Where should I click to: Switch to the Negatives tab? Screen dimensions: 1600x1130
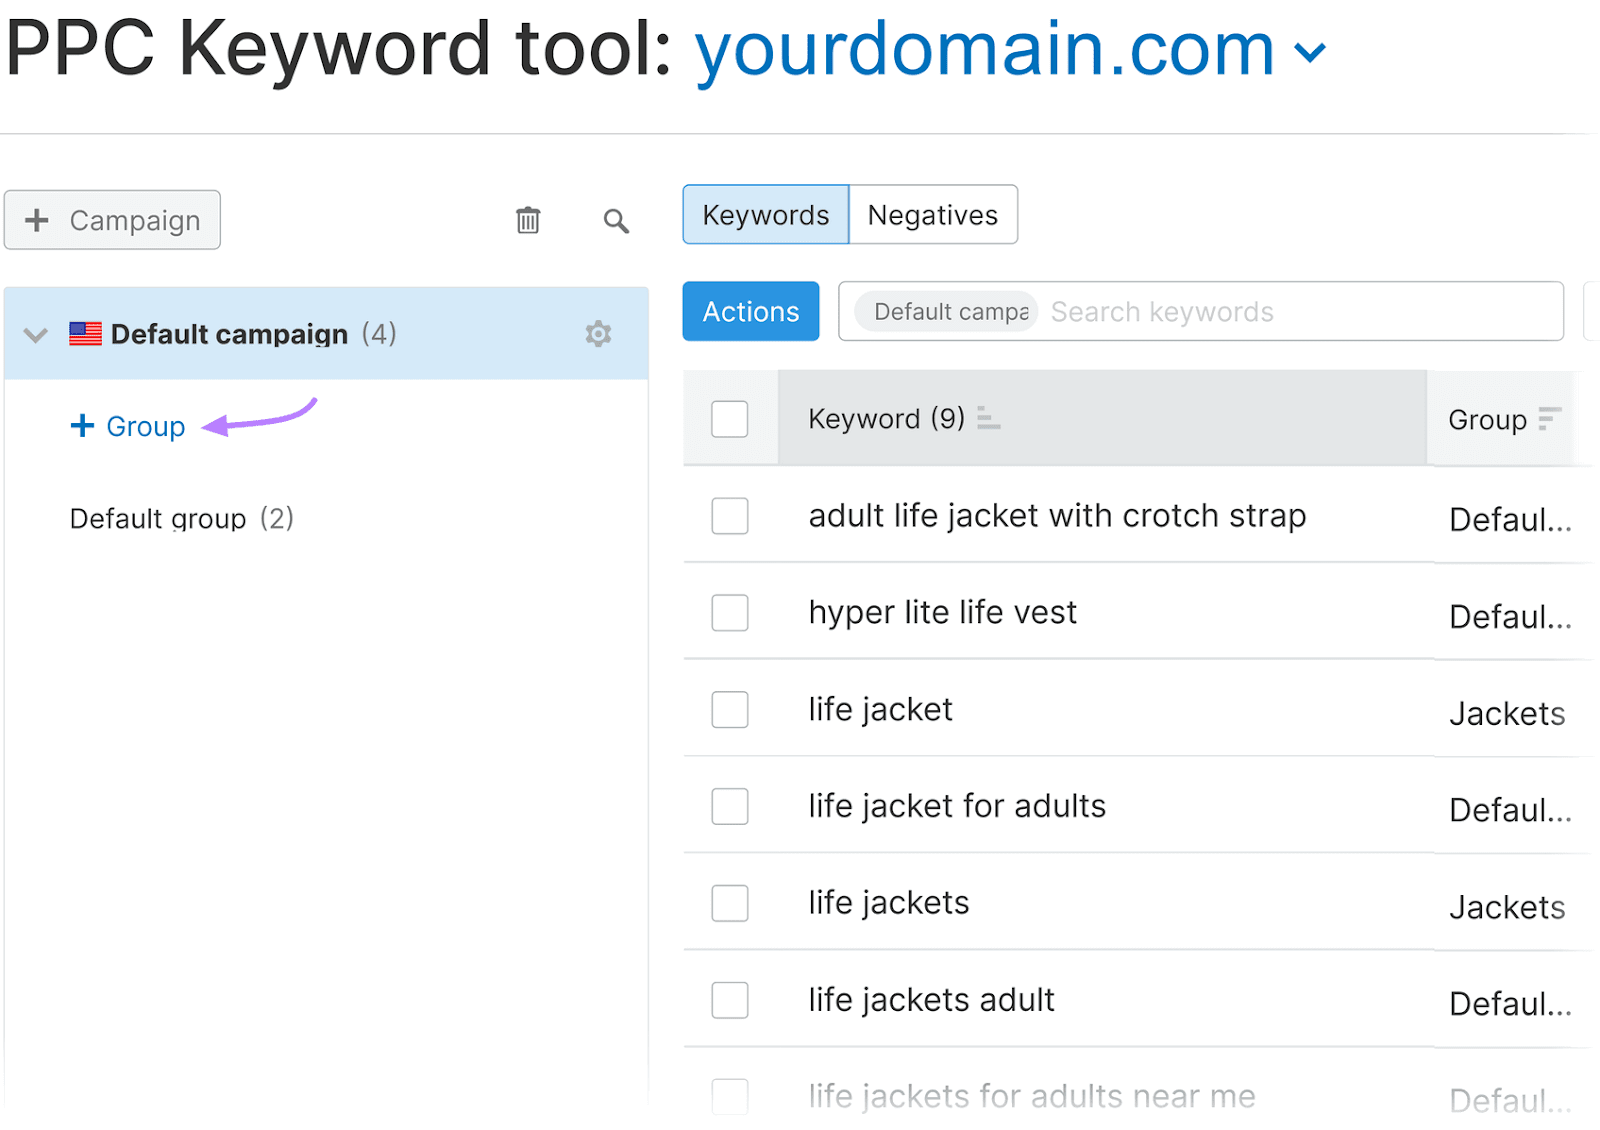pos(933,214)
